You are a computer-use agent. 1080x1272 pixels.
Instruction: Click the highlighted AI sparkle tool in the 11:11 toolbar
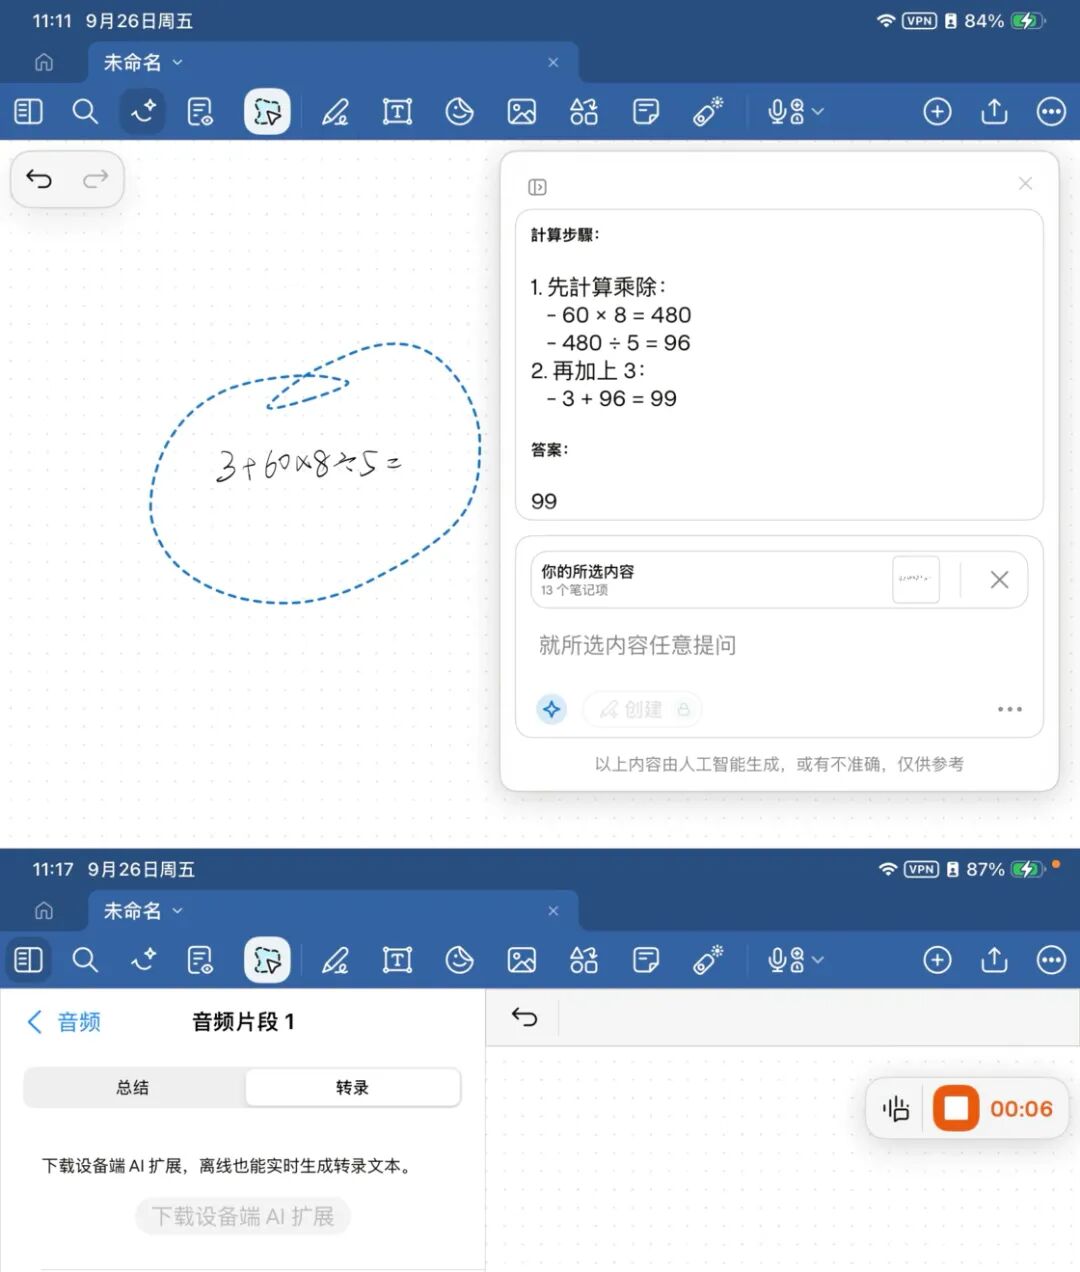(x=143, y=111)
